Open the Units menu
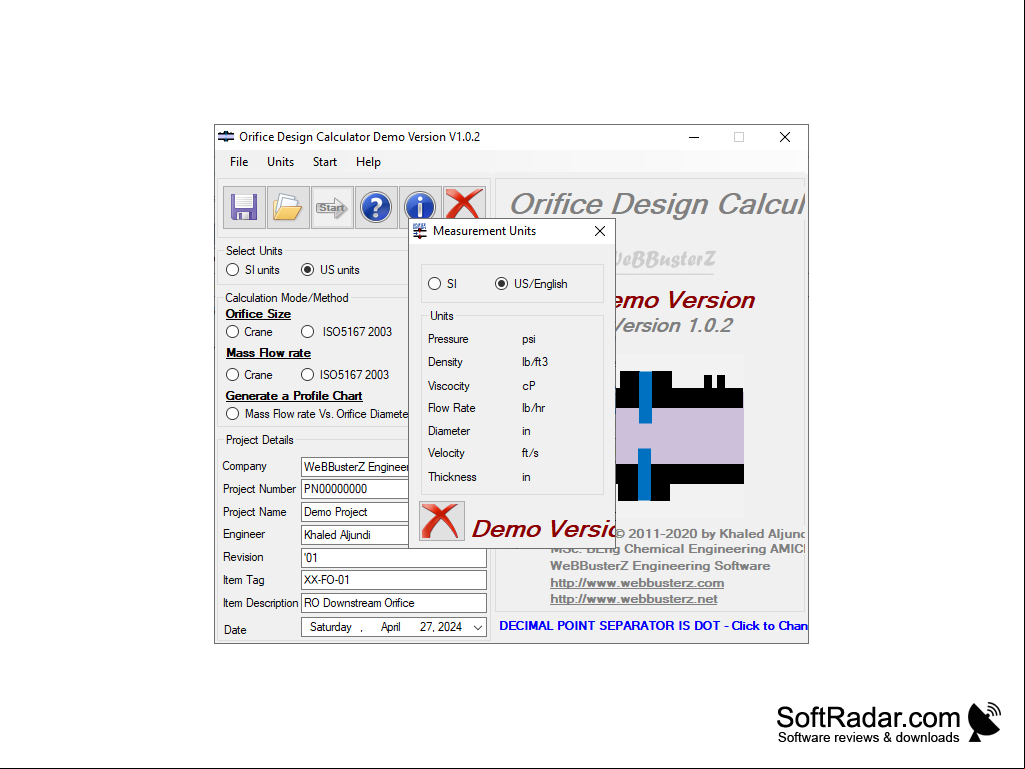This screenshot has height=769, width=1025. (x=280, y=162)
